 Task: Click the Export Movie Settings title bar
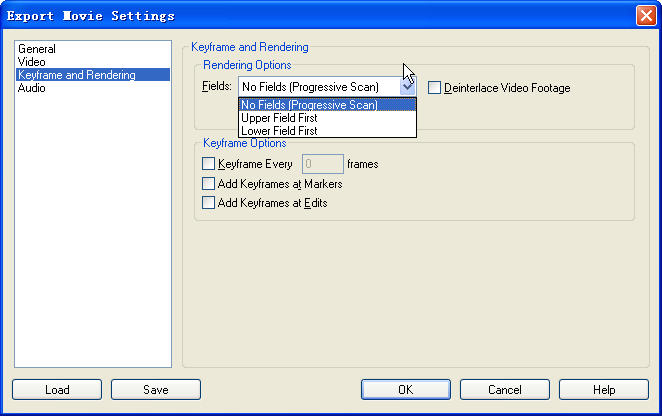pos(317,16)
